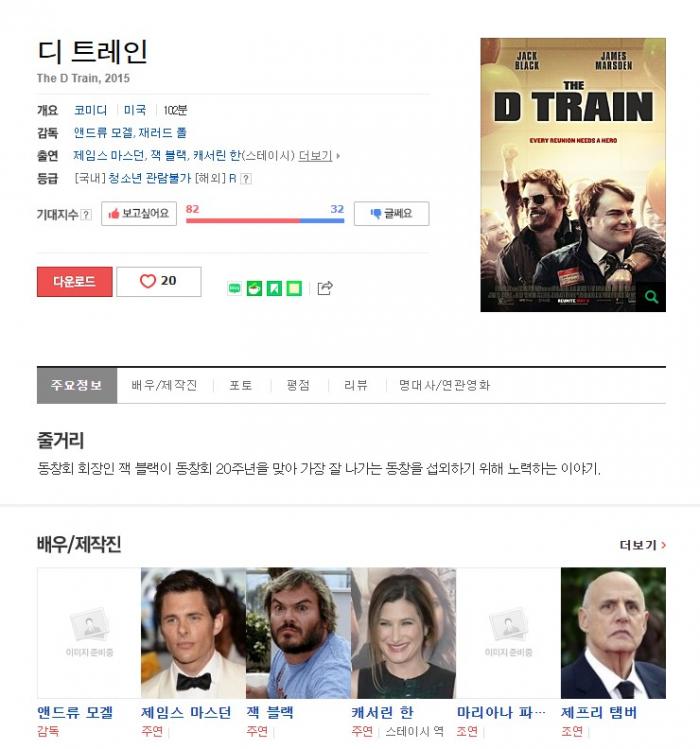
Task: Open the 평점 tab
Action: click(x=298, y=385)
